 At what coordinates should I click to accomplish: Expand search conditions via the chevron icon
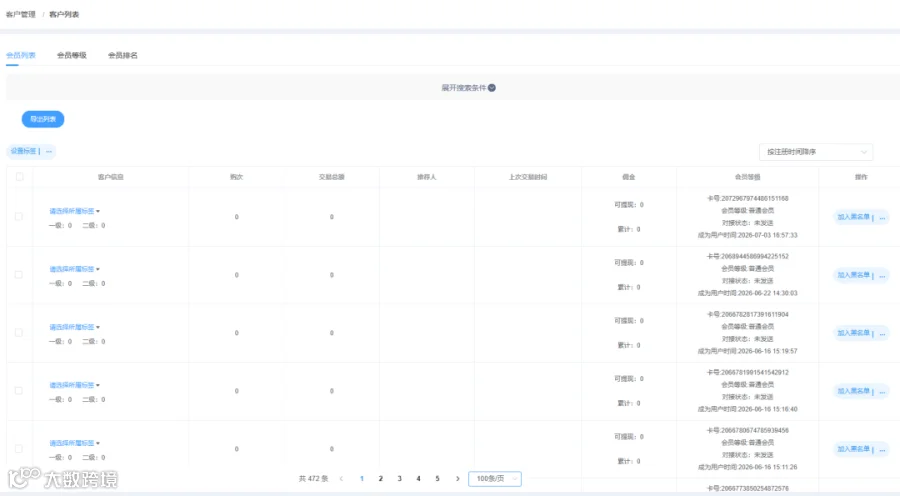click(492, 88)
